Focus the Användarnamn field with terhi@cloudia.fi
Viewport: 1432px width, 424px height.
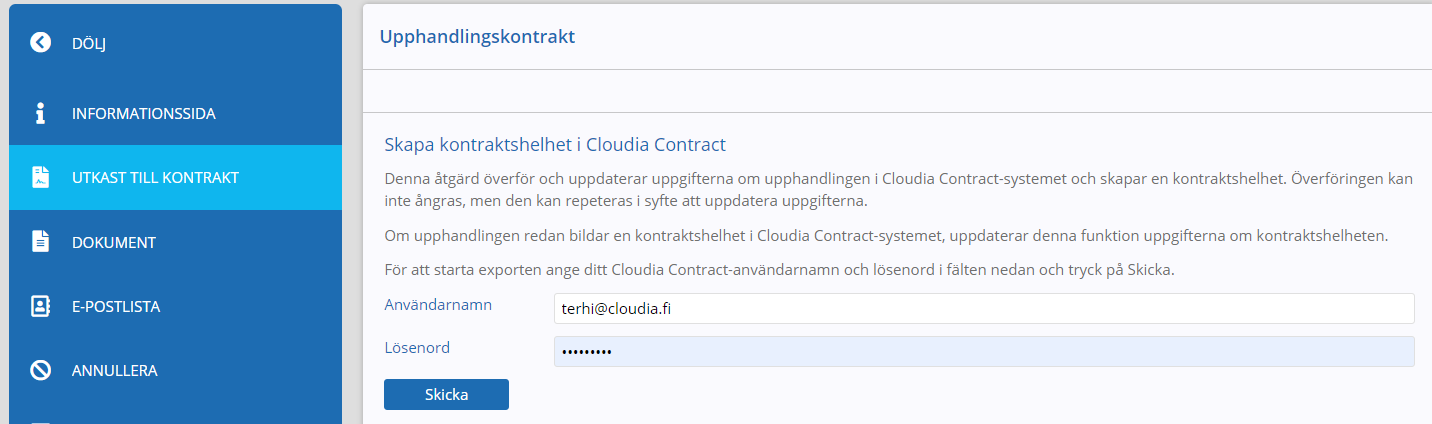[x=984, y=309]
